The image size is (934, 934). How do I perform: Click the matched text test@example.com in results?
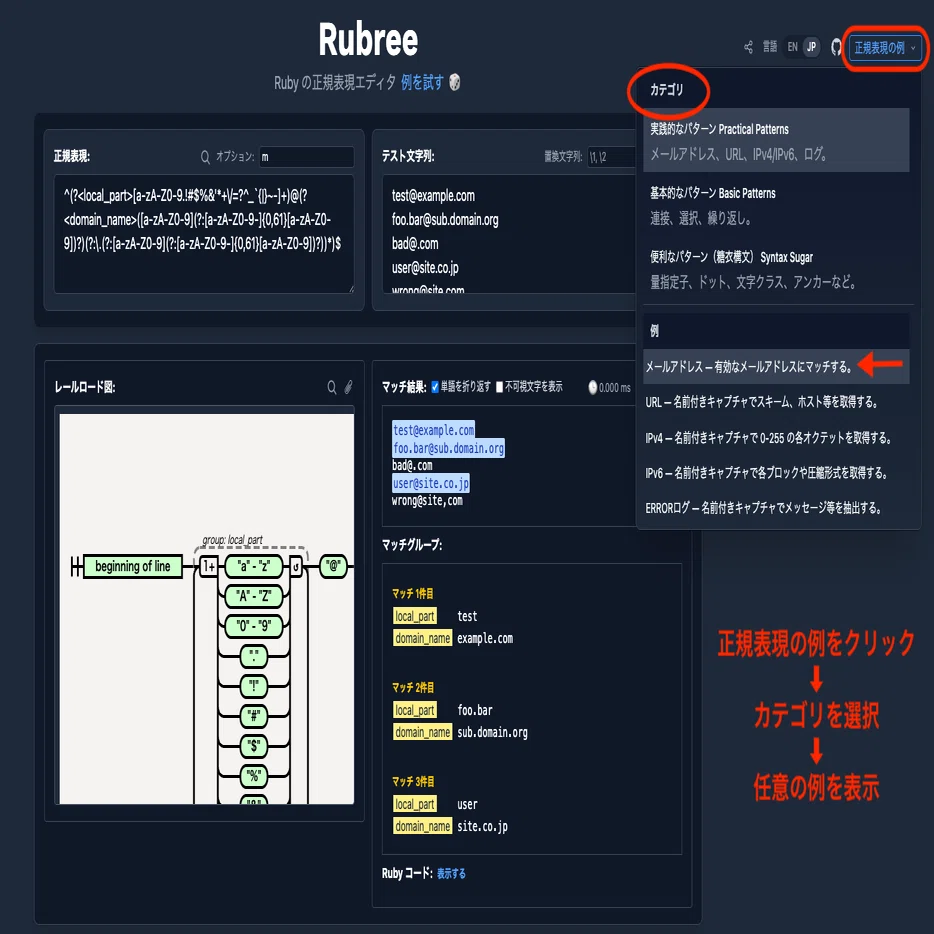(433, 429)
